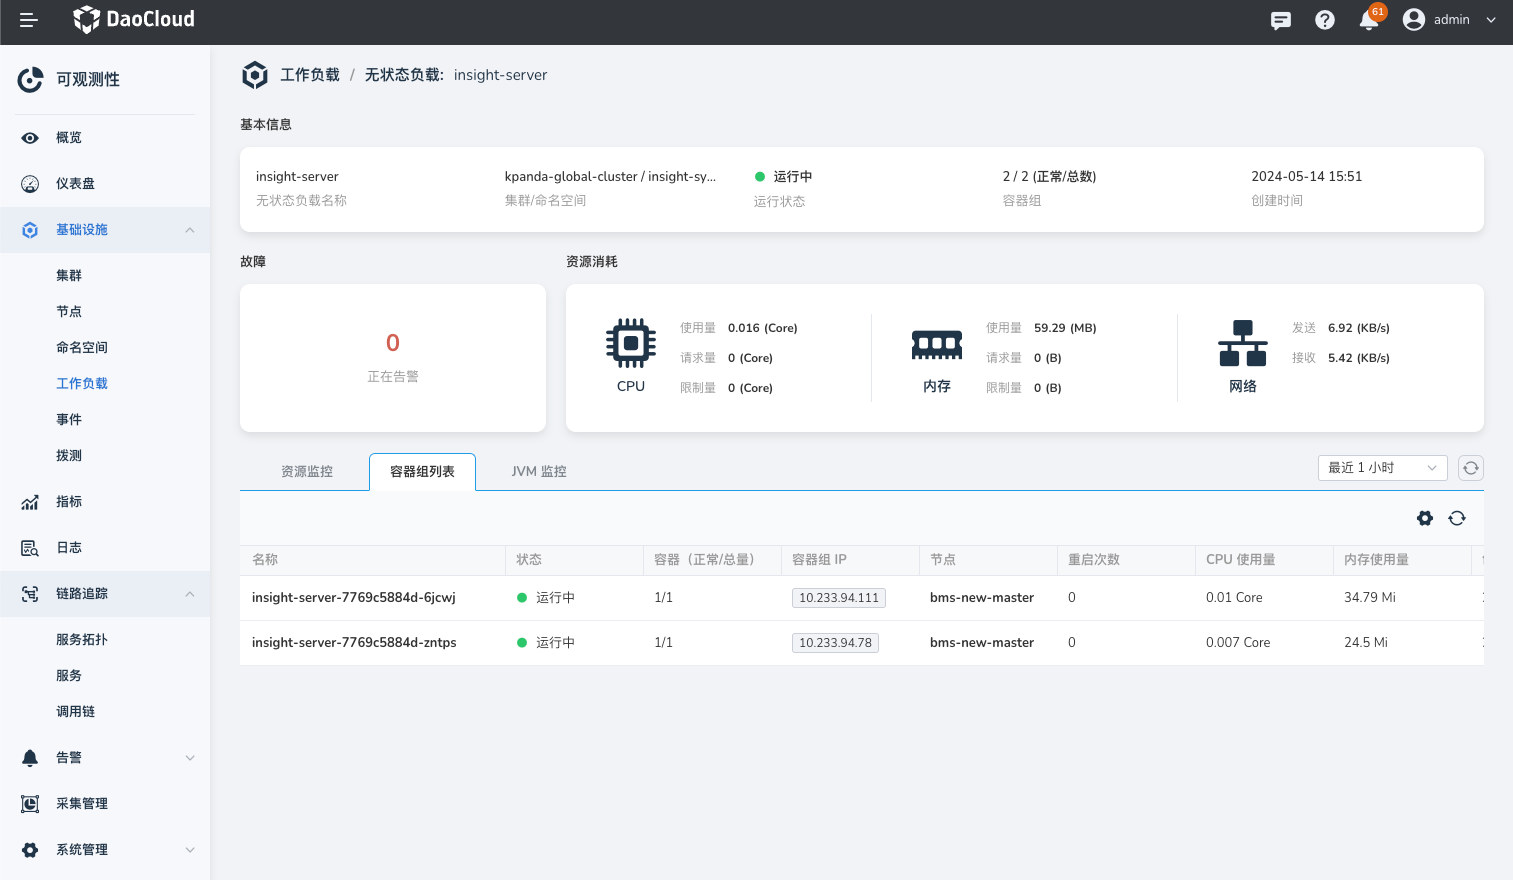Go to 仪表盘 in sidebar
Viewport: 1513px width, 880px height.
75,184
